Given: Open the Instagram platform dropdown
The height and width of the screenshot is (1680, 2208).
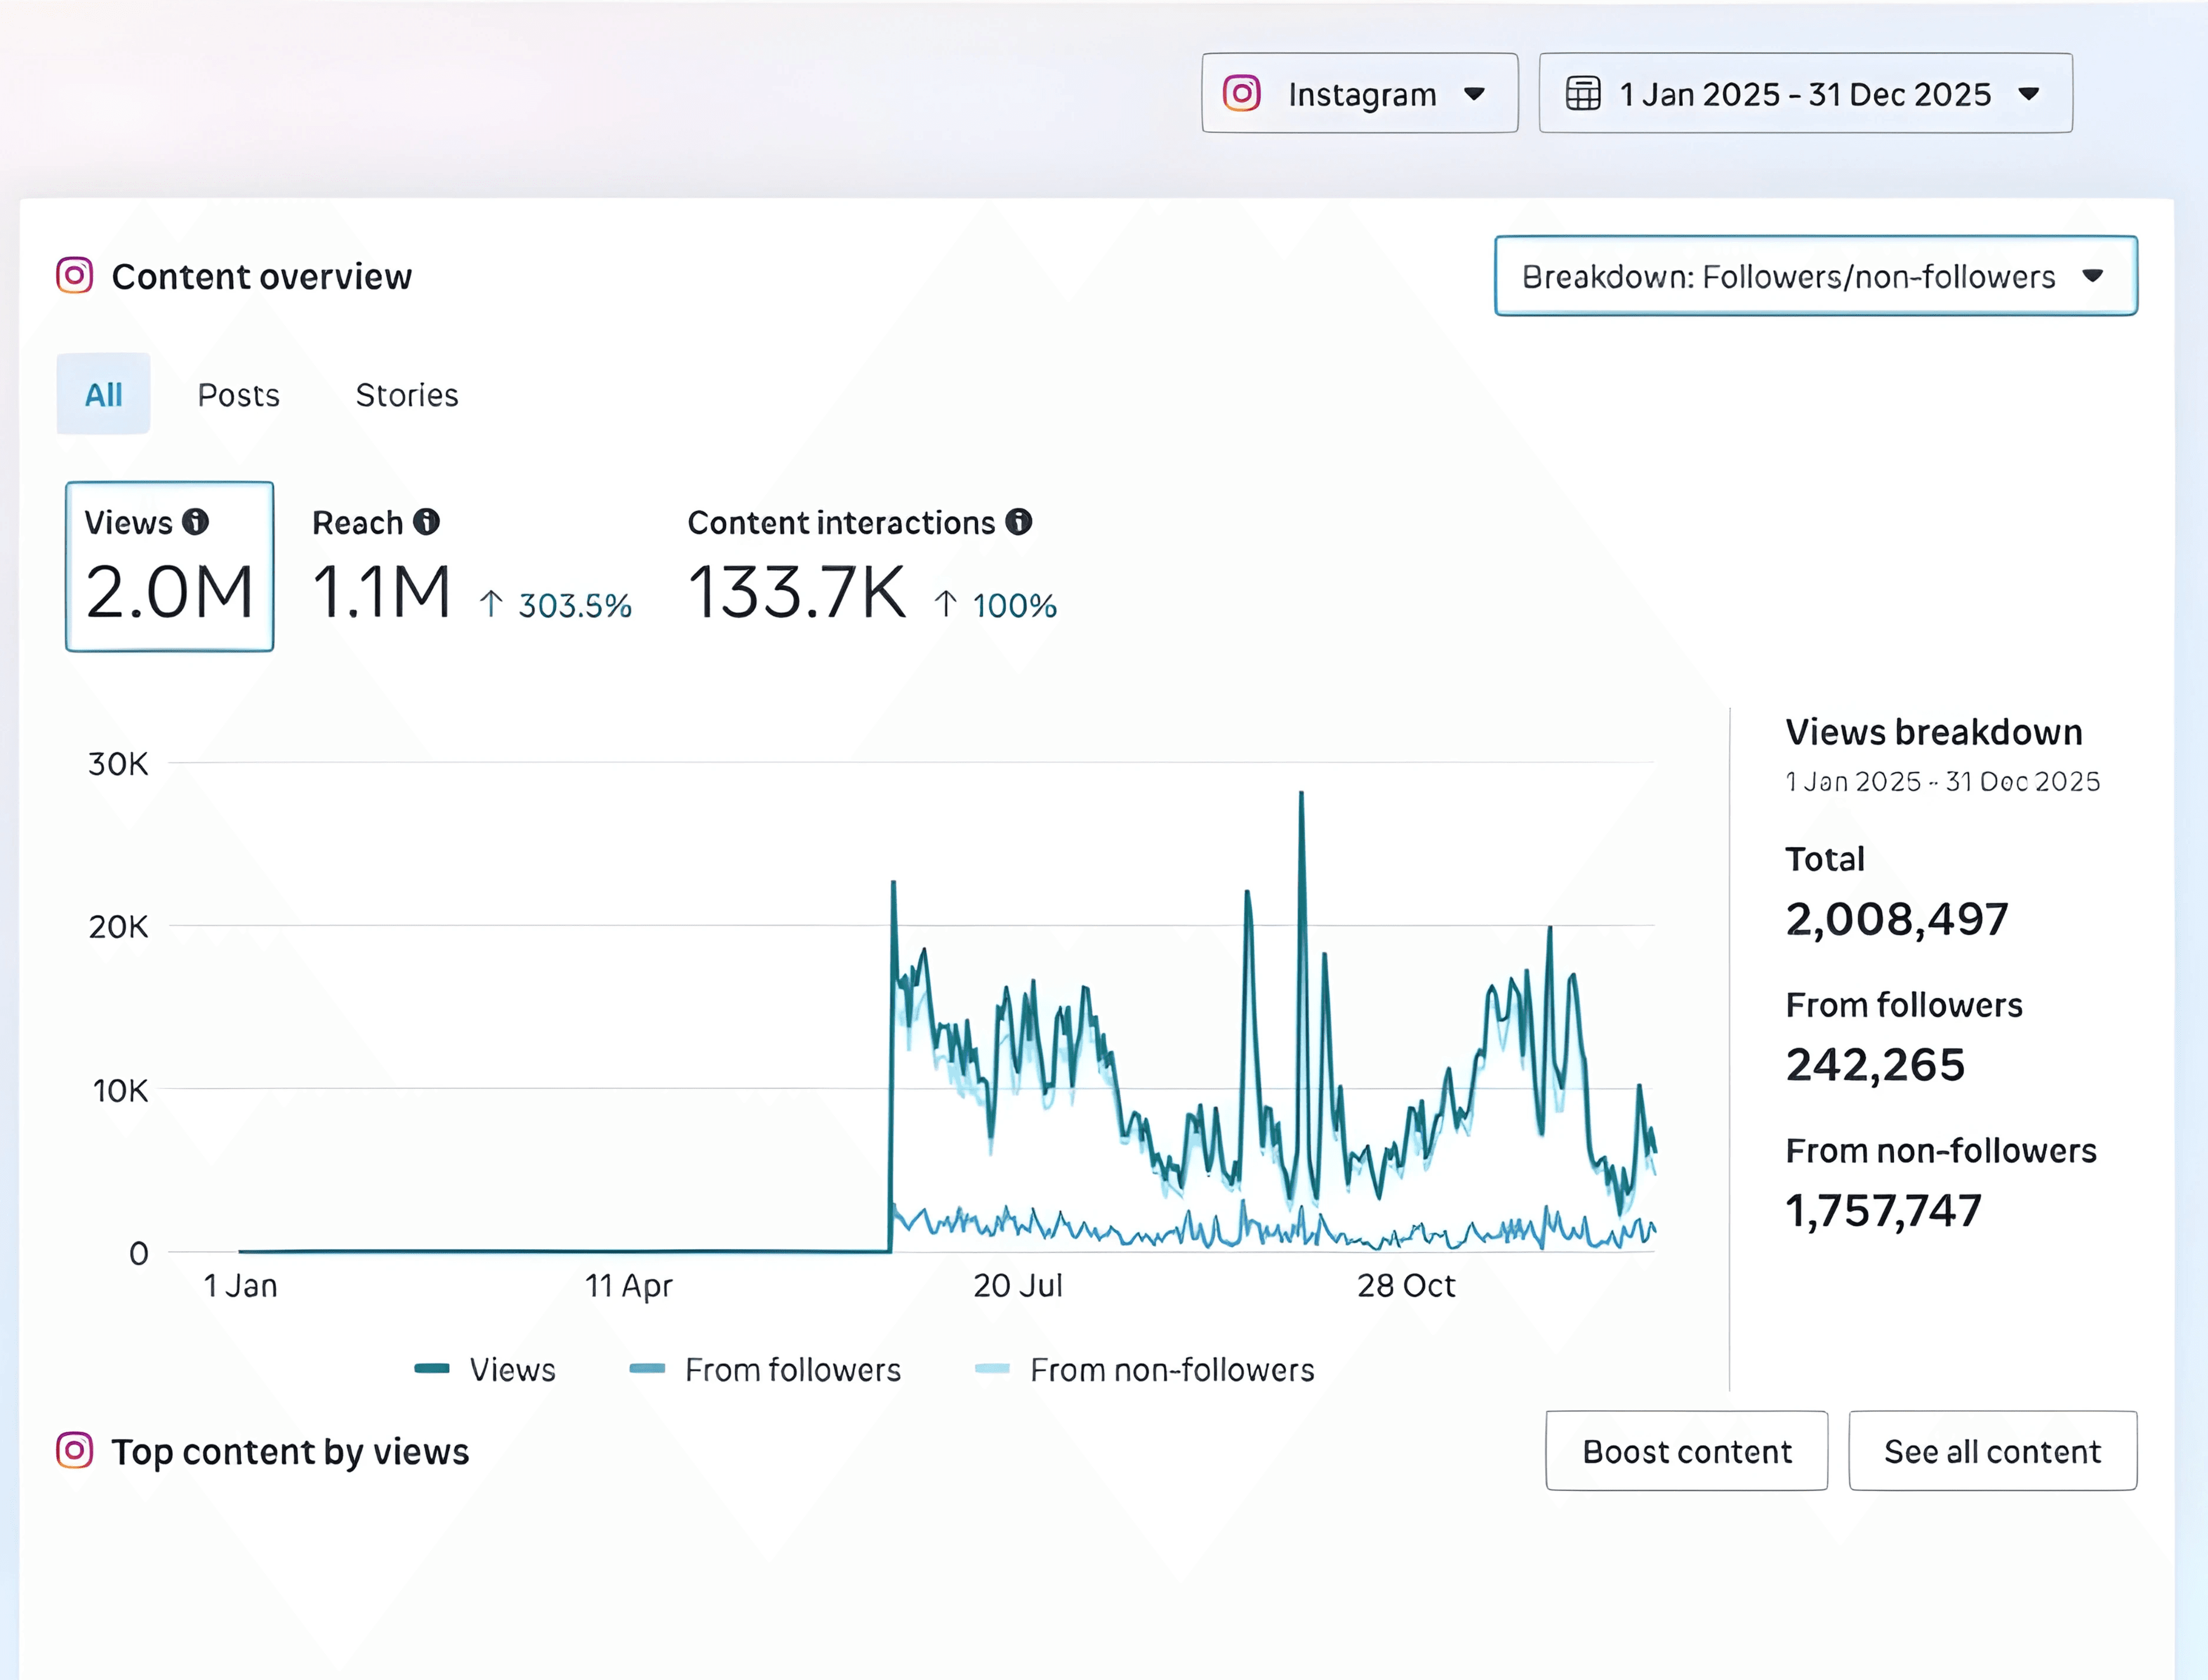Looking at the screenshot, I should point(1359,93).
